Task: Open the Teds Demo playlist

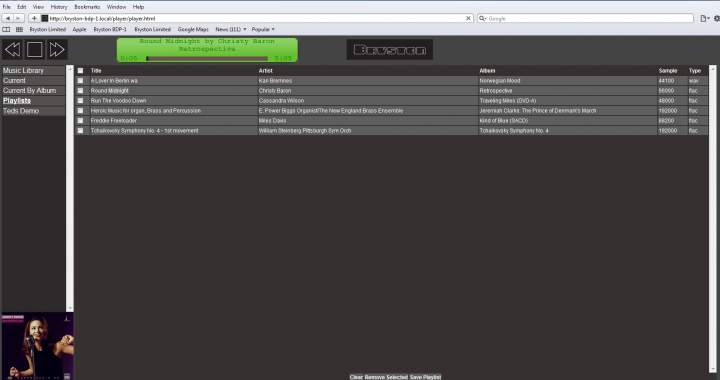Action: (x=33, y=111)
